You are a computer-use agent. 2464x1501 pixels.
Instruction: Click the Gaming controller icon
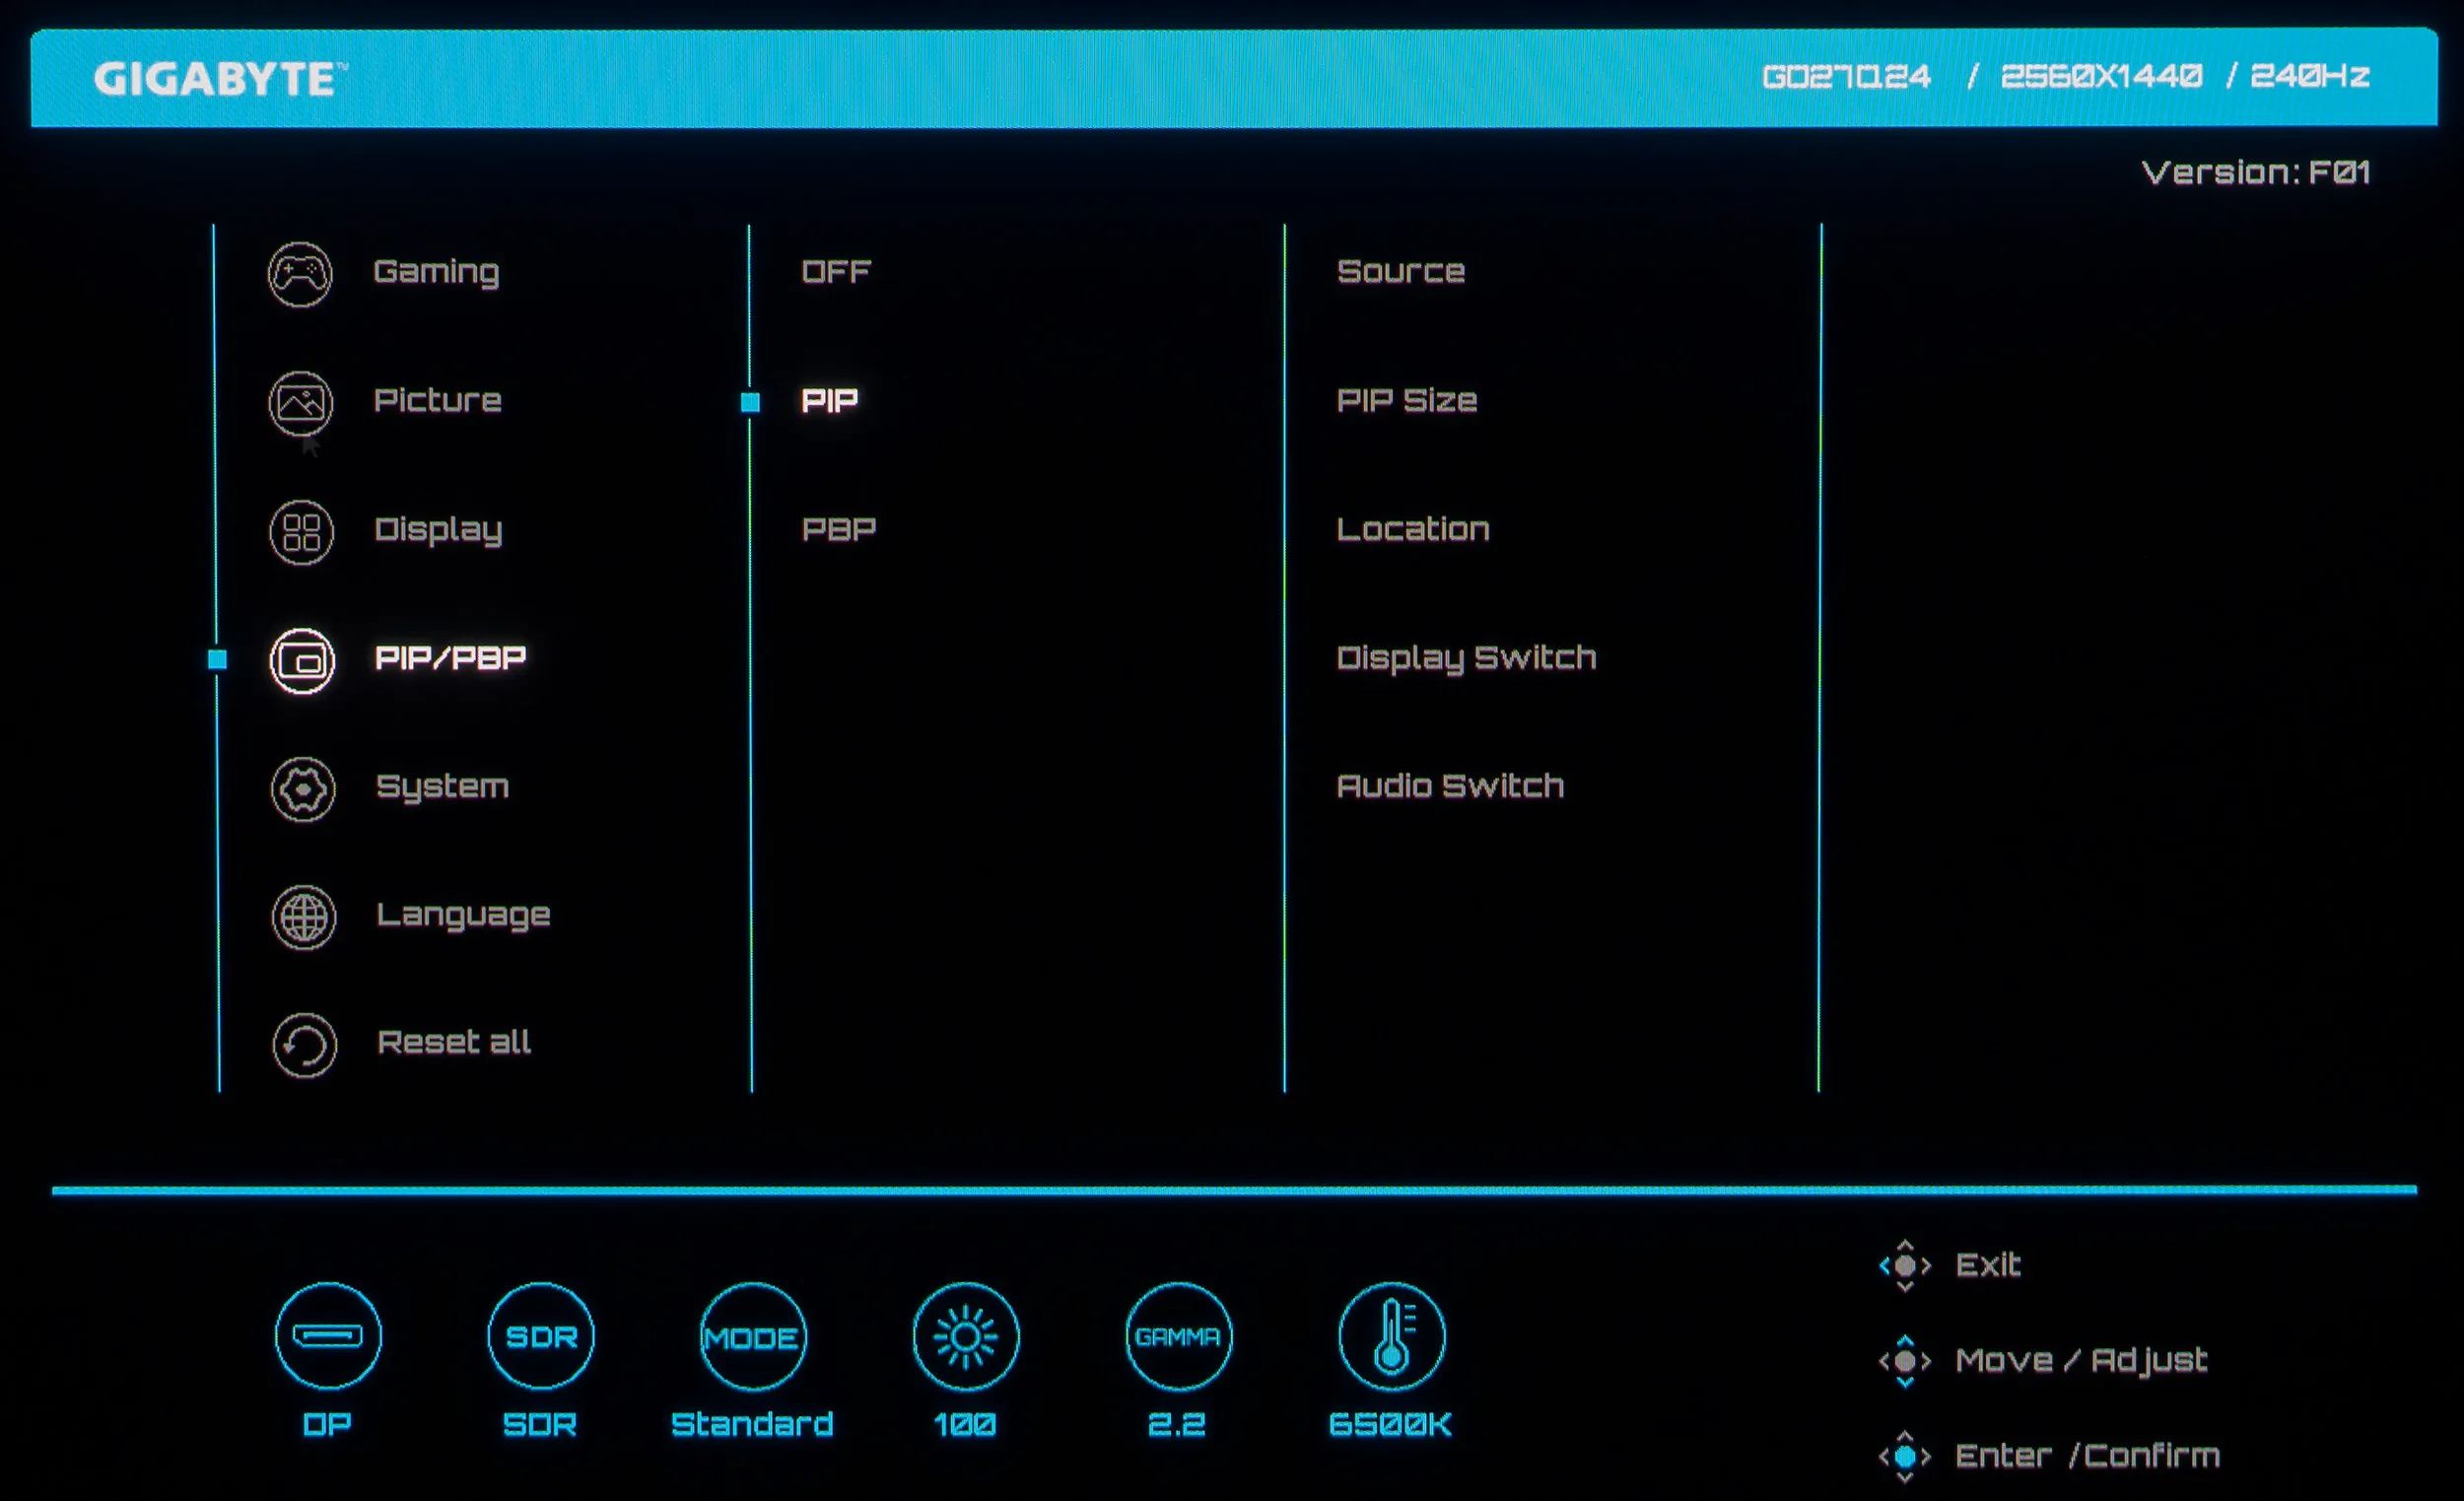(x=300, y=274)
